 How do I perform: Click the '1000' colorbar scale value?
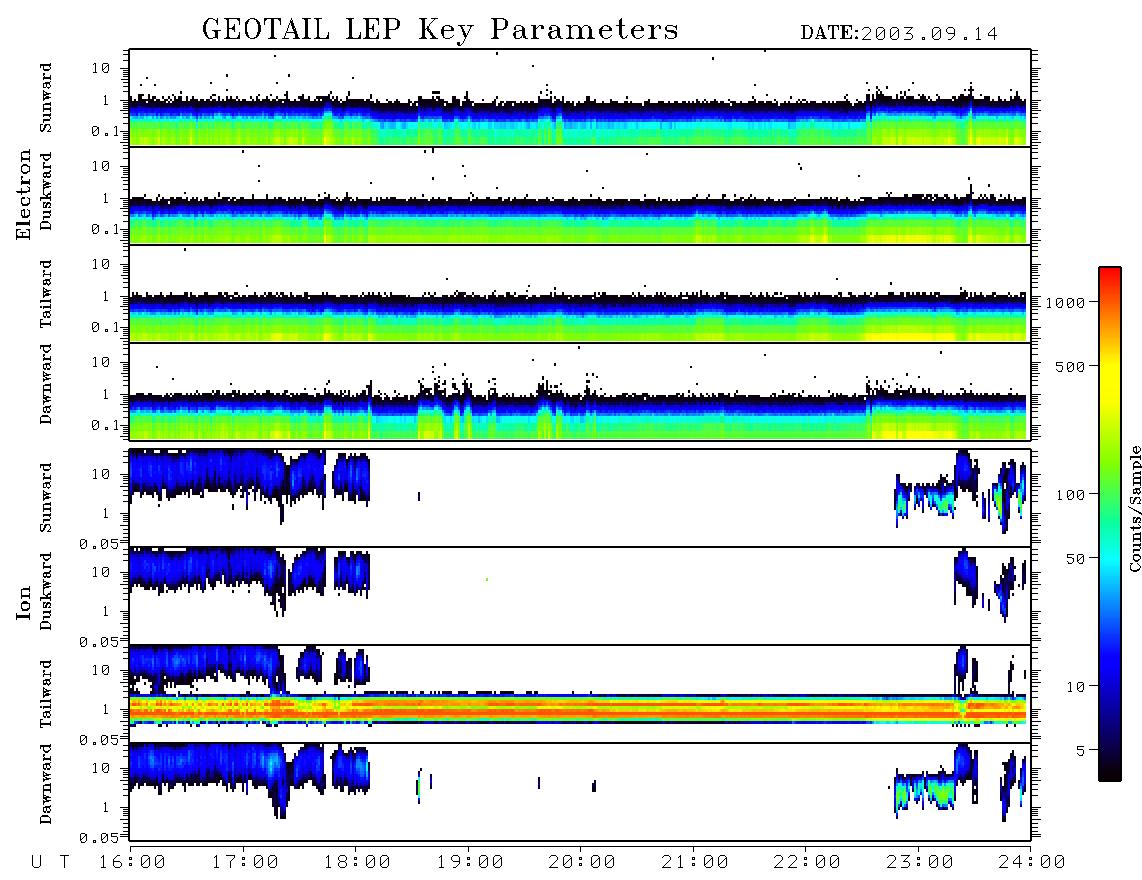click(1065, 302)
